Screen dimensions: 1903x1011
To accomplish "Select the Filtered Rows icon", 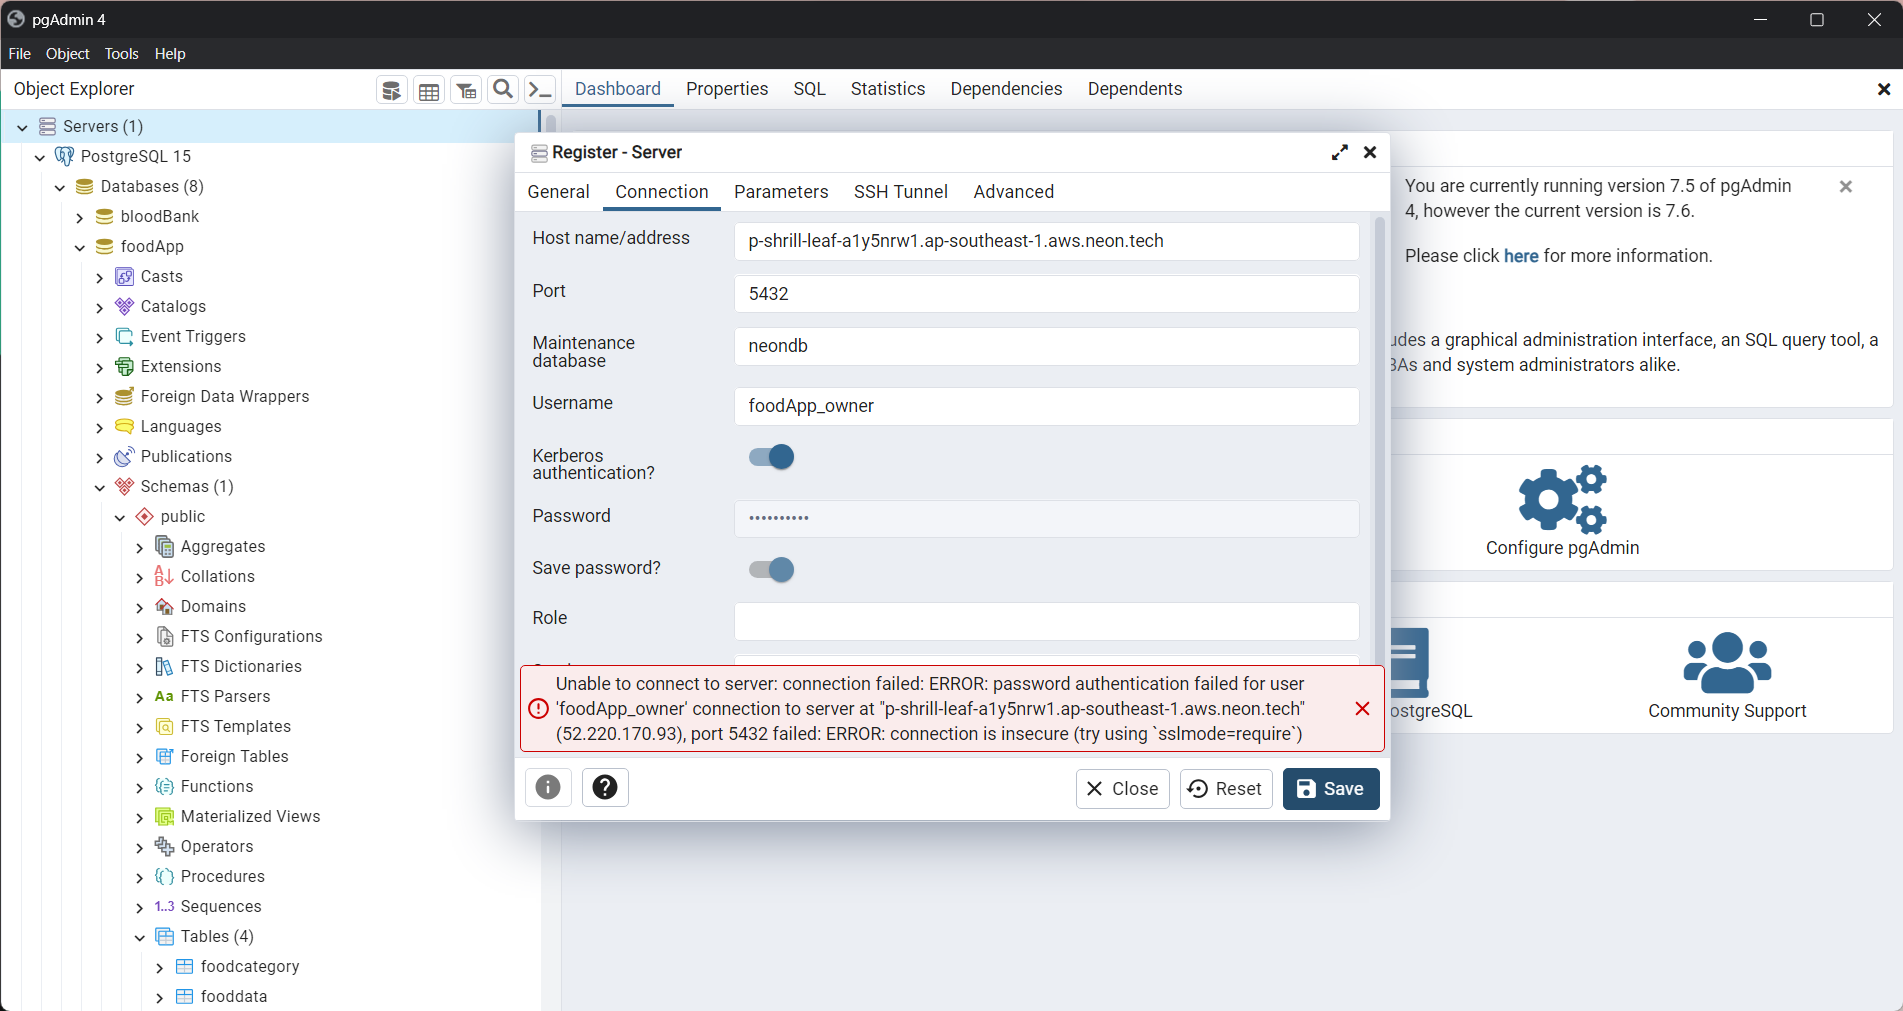I will pyautogui.click(x=466, y=89).
